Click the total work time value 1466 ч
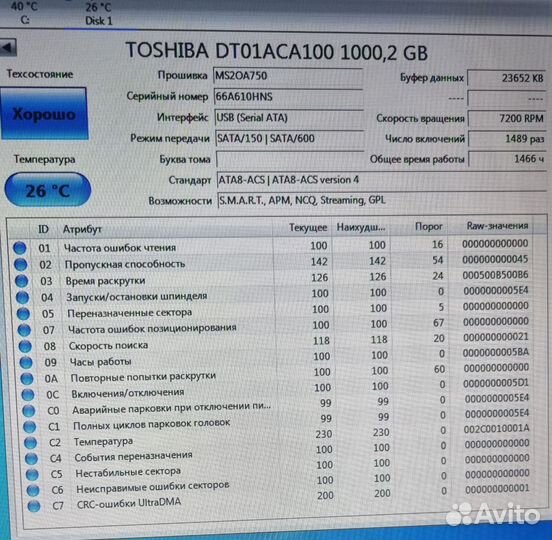This screenshot has height=540, width=552. coord(508,159)
